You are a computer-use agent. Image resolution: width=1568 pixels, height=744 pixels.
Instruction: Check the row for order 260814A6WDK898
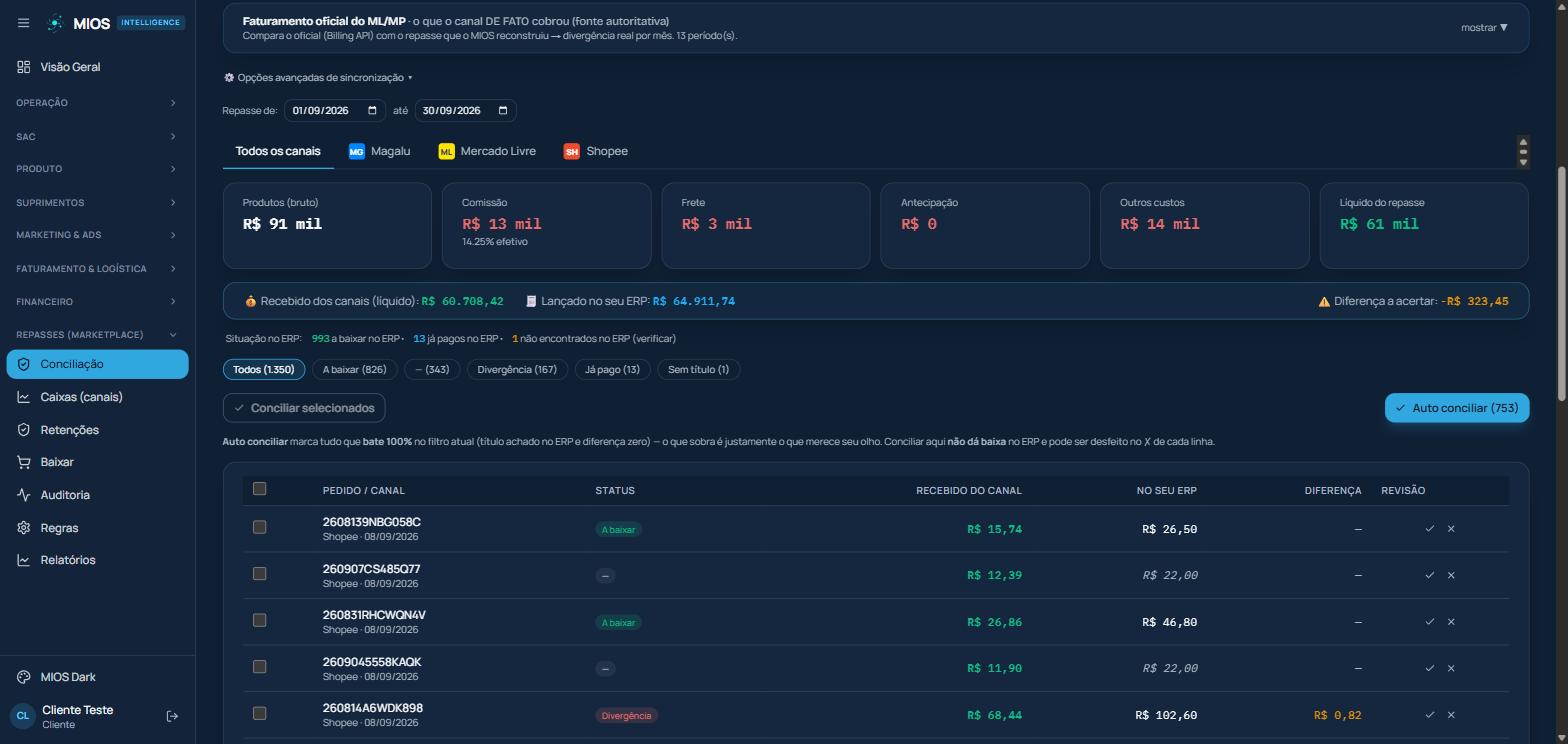coord(260,713)
